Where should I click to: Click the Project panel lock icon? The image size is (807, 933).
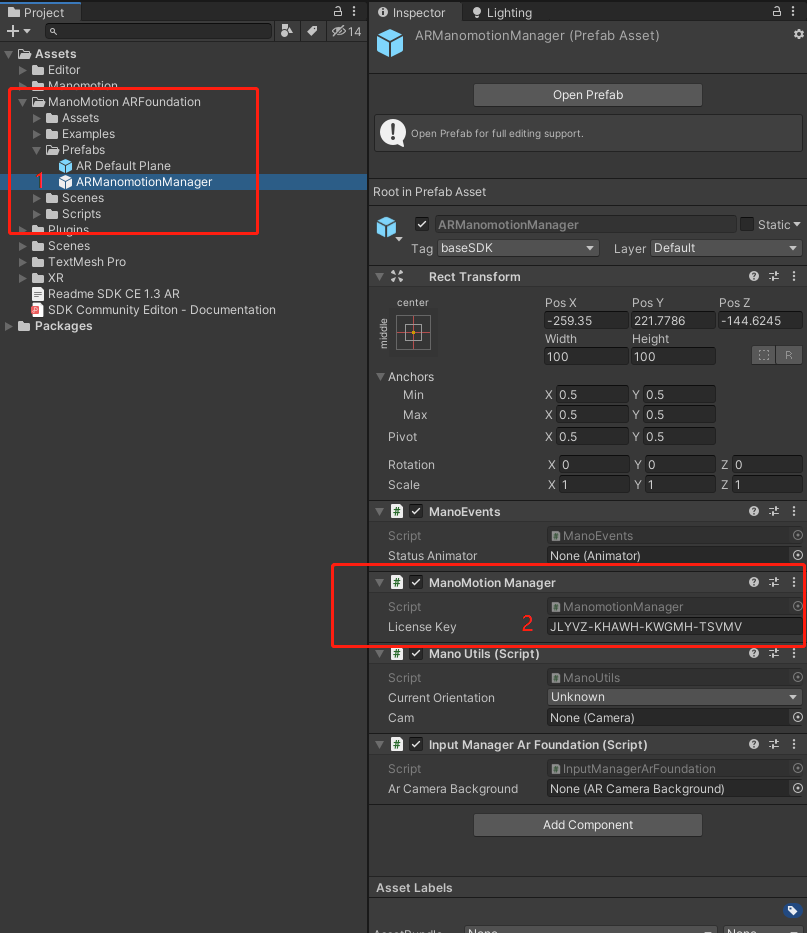(337, 11)
